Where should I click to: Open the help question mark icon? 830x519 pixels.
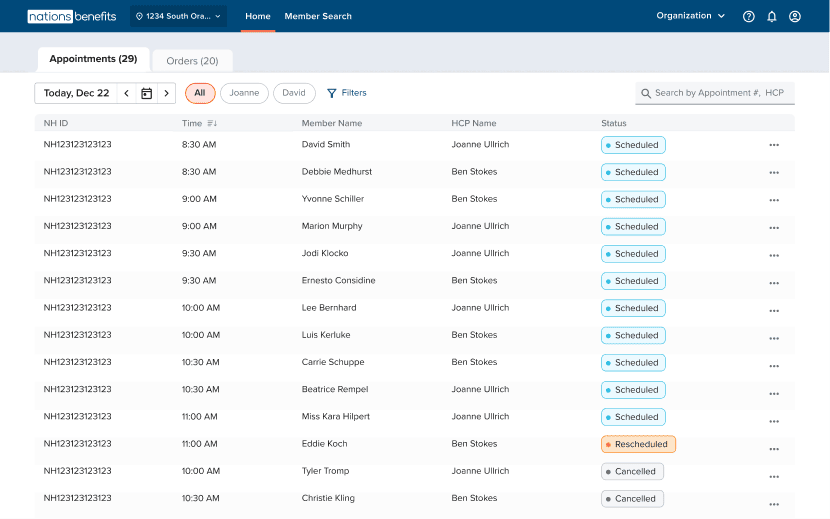[749, 16]
